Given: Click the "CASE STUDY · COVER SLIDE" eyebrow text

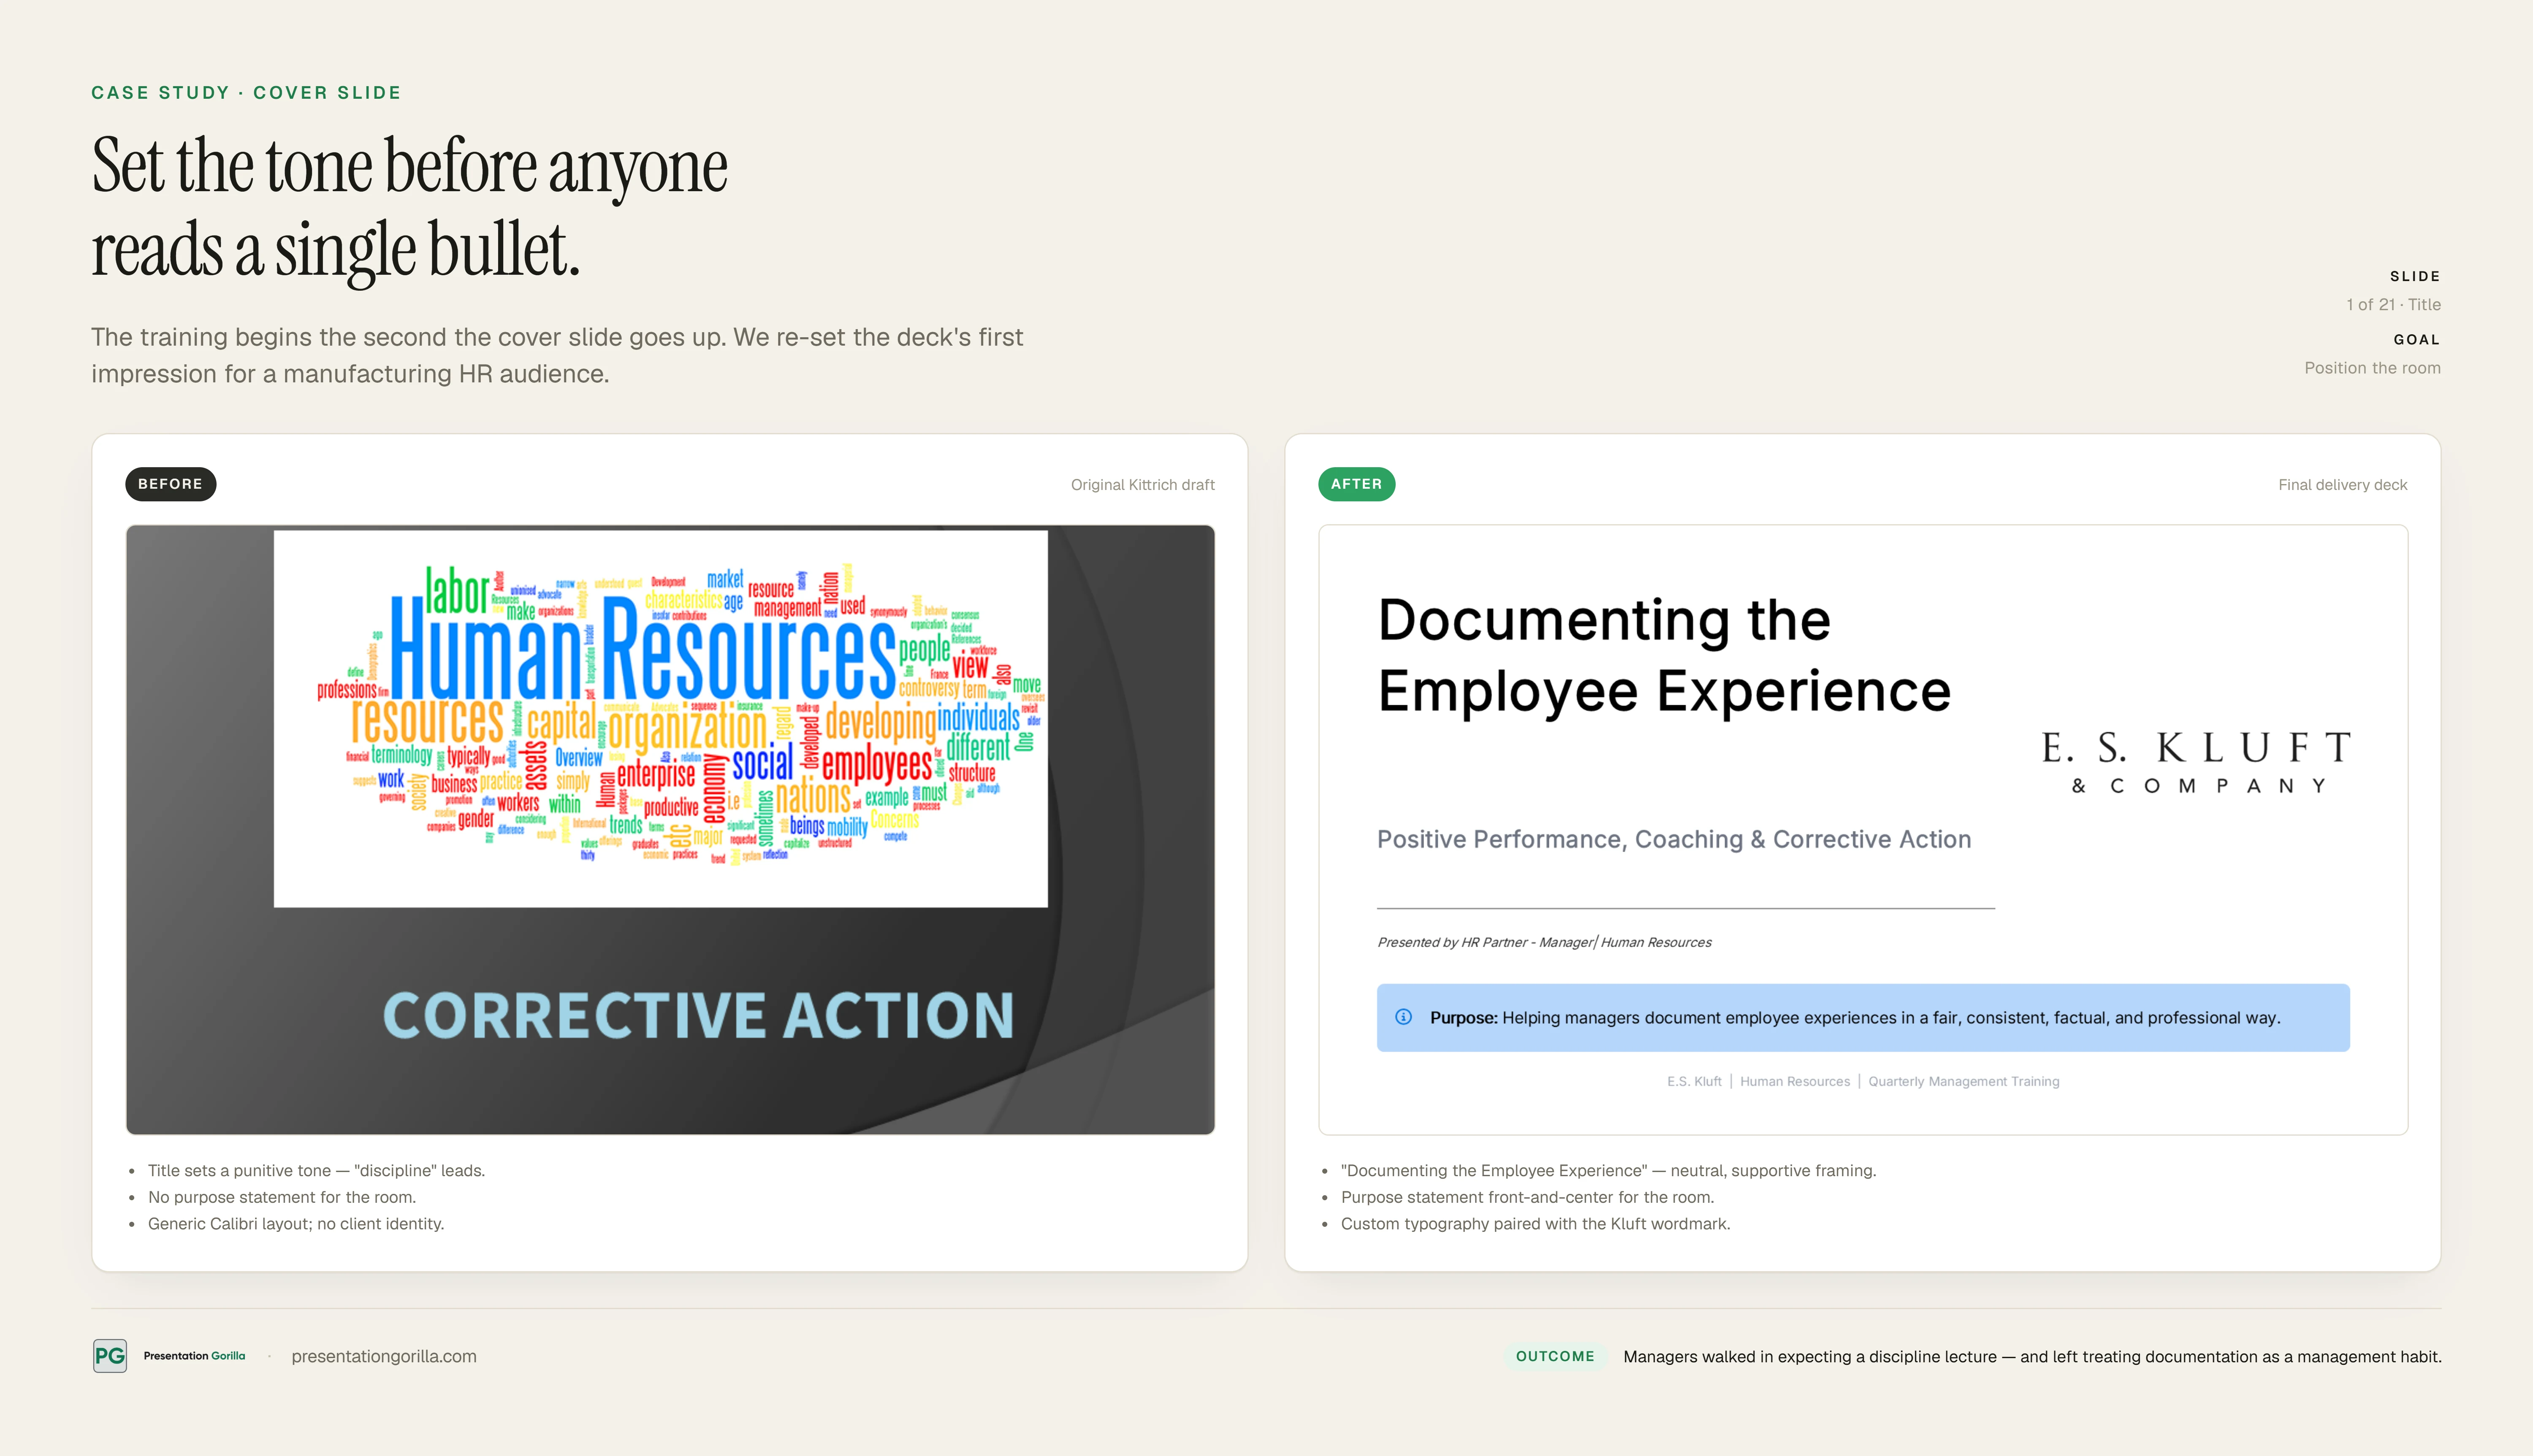Looking at the screenshot, I should [x=246, y=93].
